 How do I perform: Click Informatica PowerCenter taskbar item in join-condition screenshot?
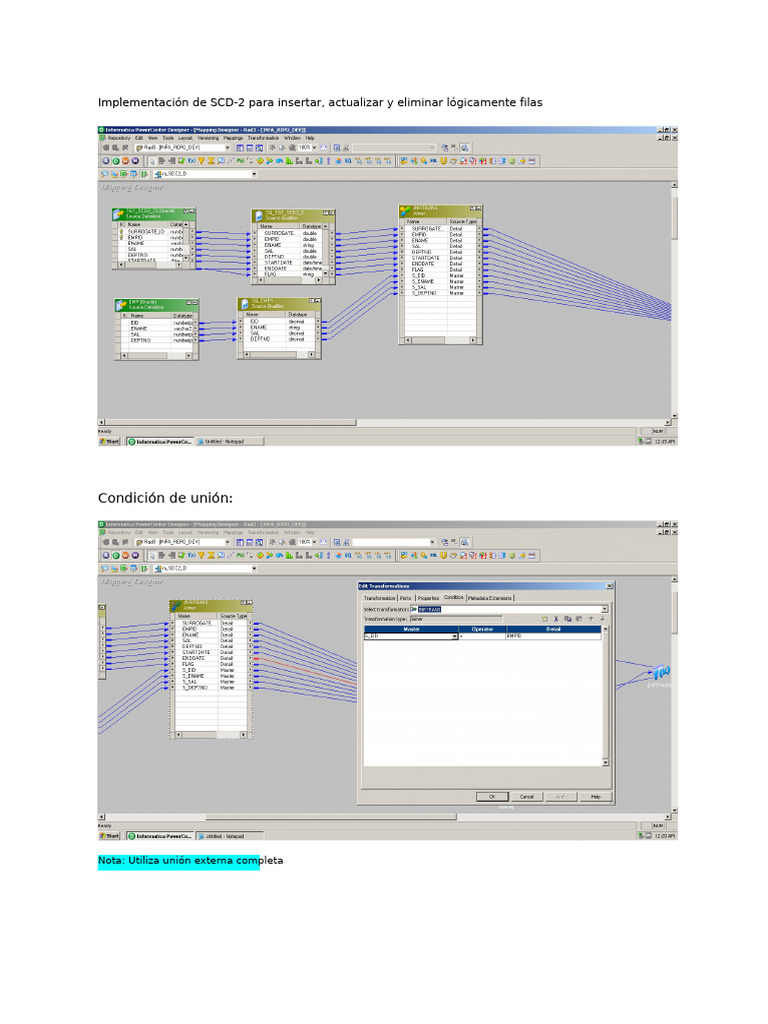160,836
